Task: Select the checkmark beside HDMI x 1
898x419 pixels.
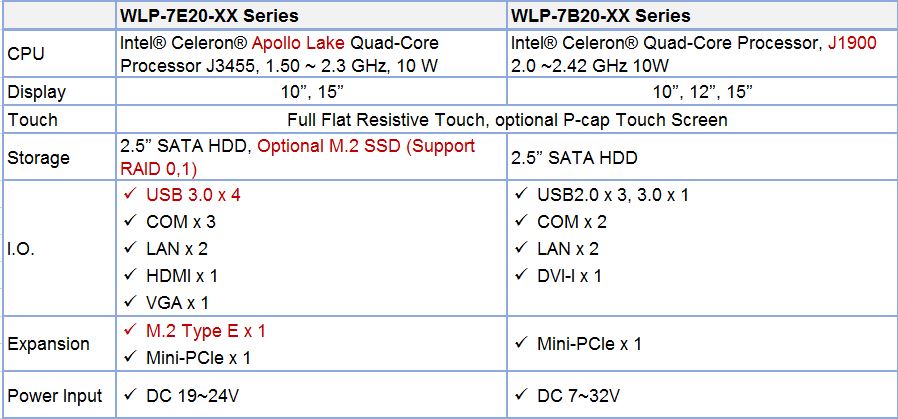Action: [x=127, y=275]
